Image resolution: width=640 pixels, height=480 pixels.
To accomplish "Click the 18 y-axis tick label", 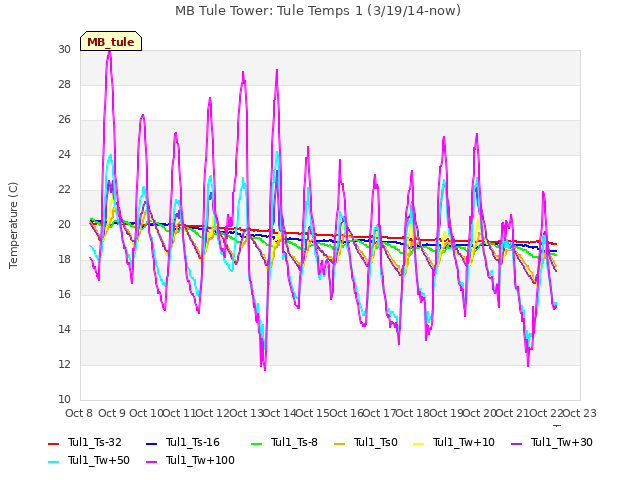I will coord(64,260).
